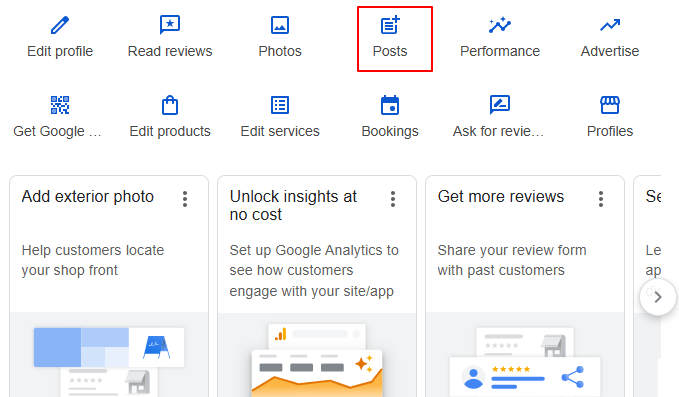Open the Read reviews star-bubble icon
This screenshot has height=397, width=679.
(x=170, y=25)
